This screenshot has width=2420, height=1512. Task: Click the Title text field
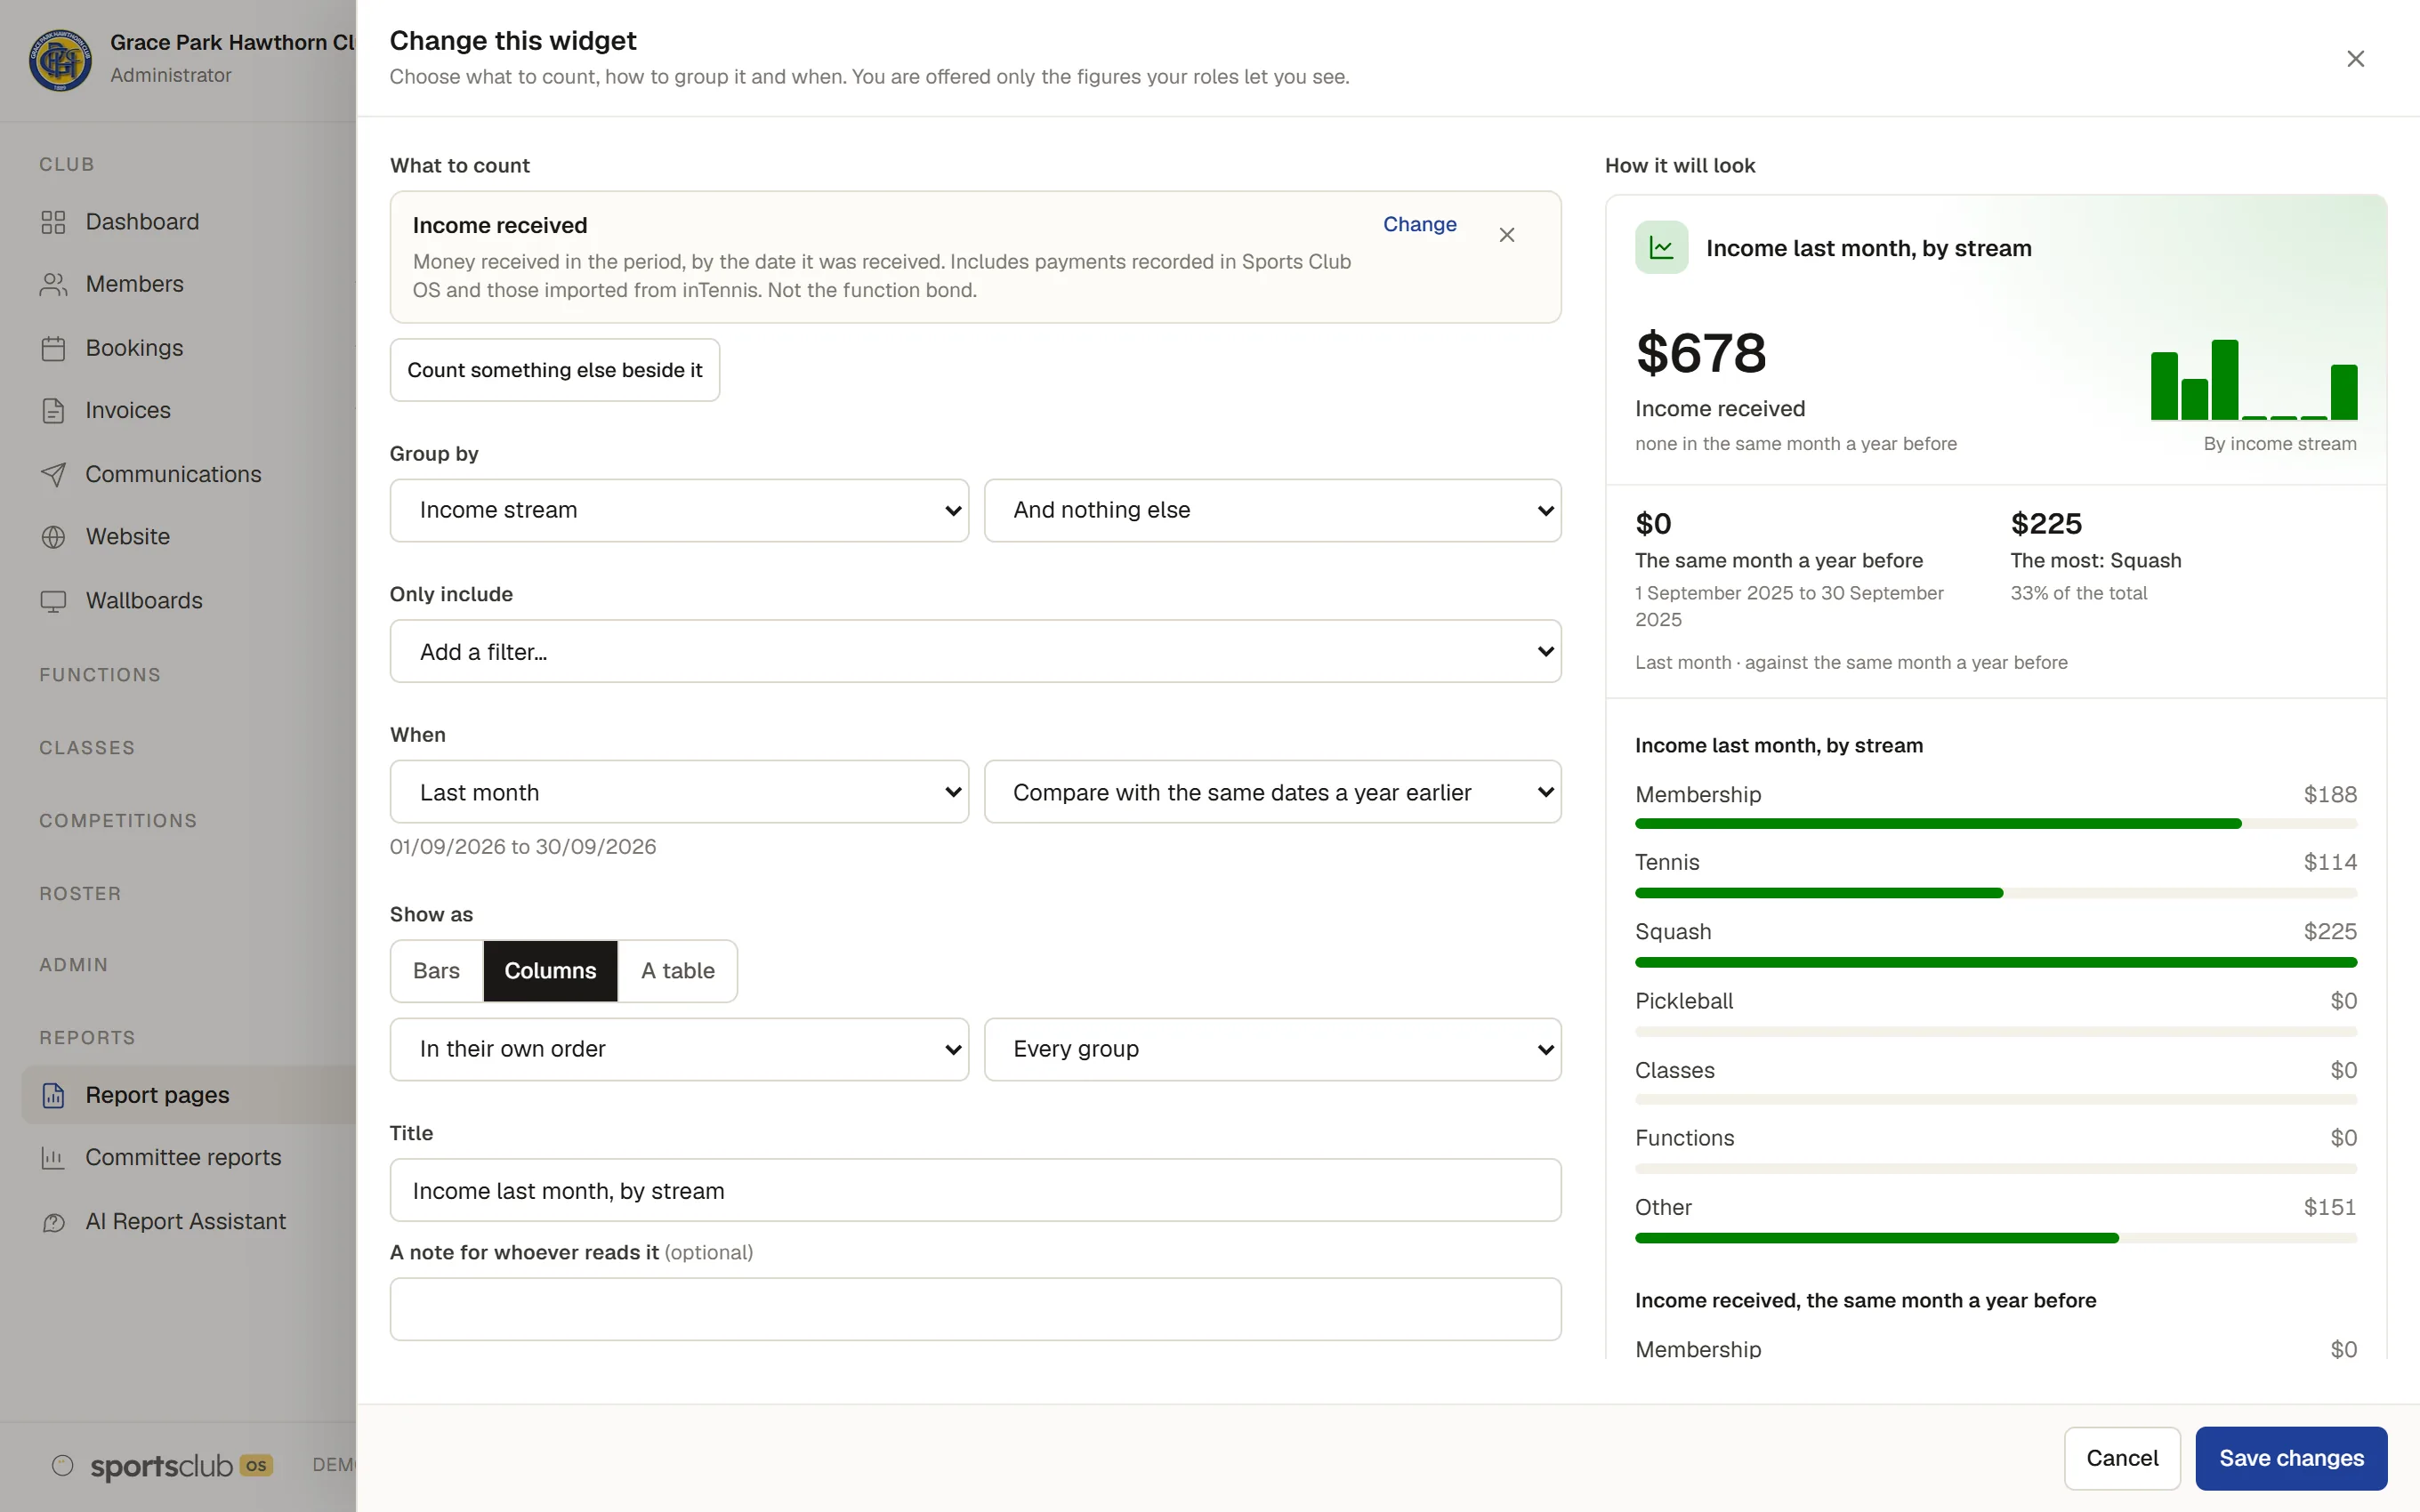975,1190
